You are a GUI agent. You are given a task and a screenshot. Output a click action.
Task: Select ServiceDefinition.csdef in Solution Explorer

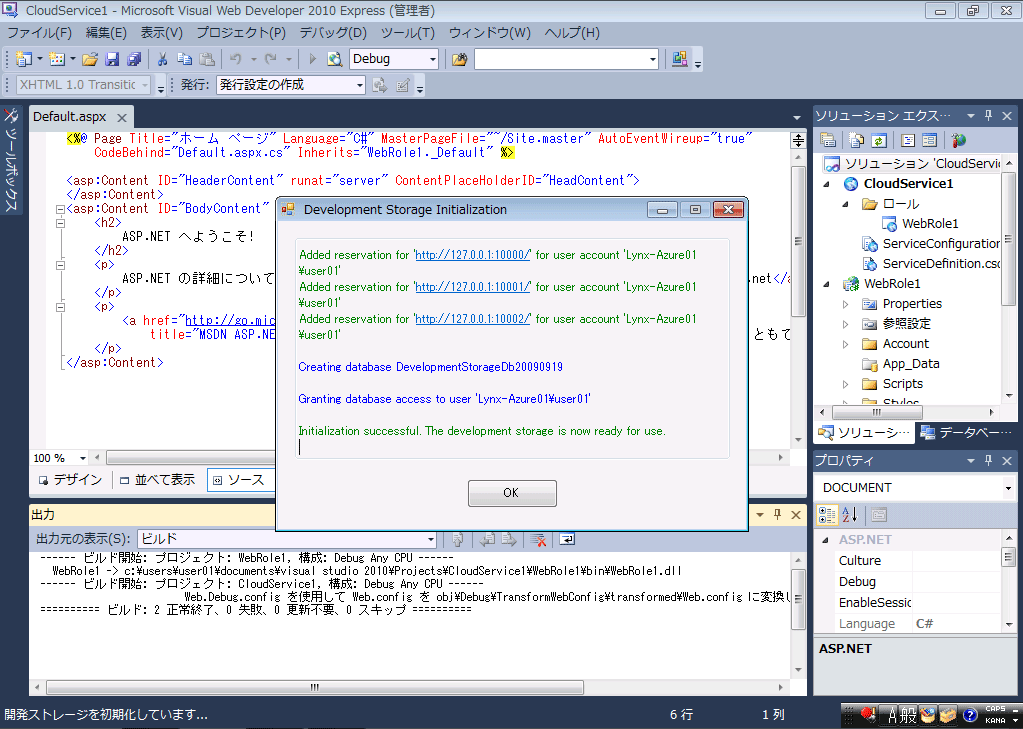click(941, 264)
